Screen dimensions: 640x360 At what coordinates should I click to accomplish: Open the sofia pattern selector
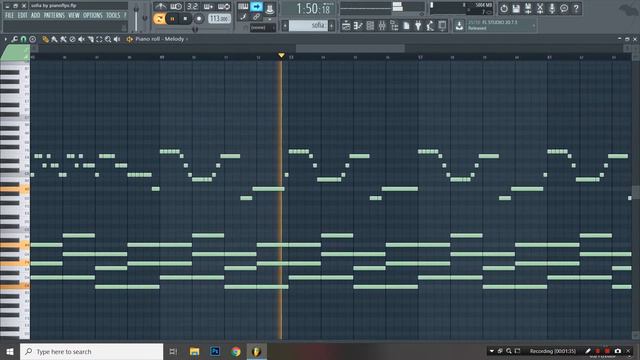[308, 25]
